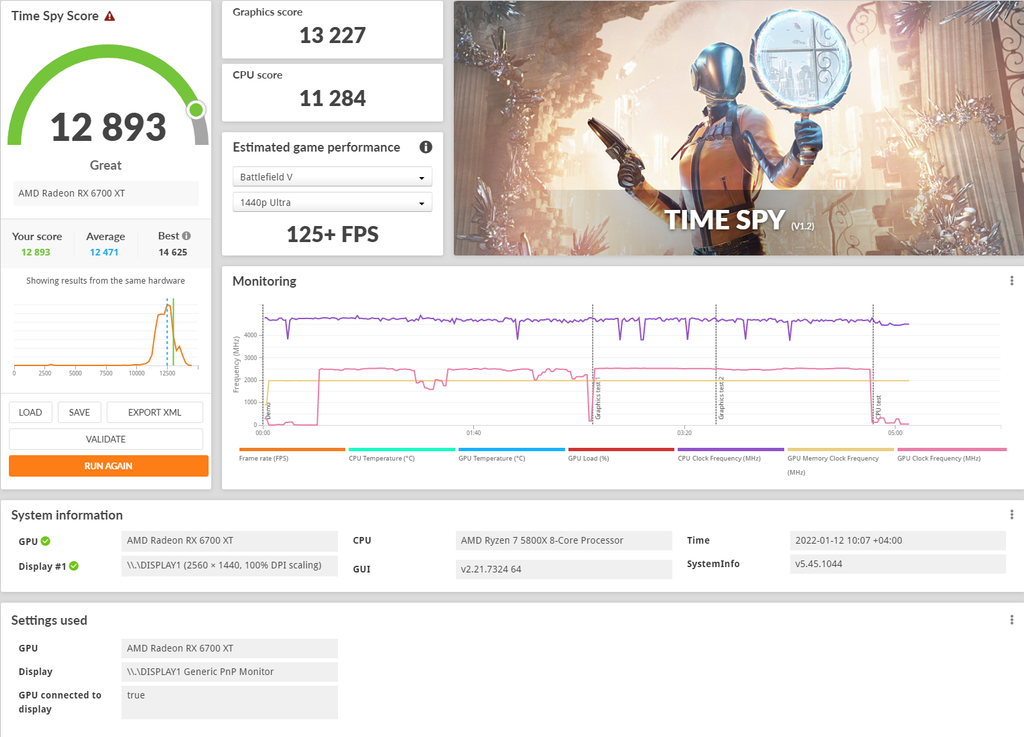The width and height of the screenshot is (1024, 737).
Task: Click the Graphics test 1 marker in chart
Action: coord(598,400)
